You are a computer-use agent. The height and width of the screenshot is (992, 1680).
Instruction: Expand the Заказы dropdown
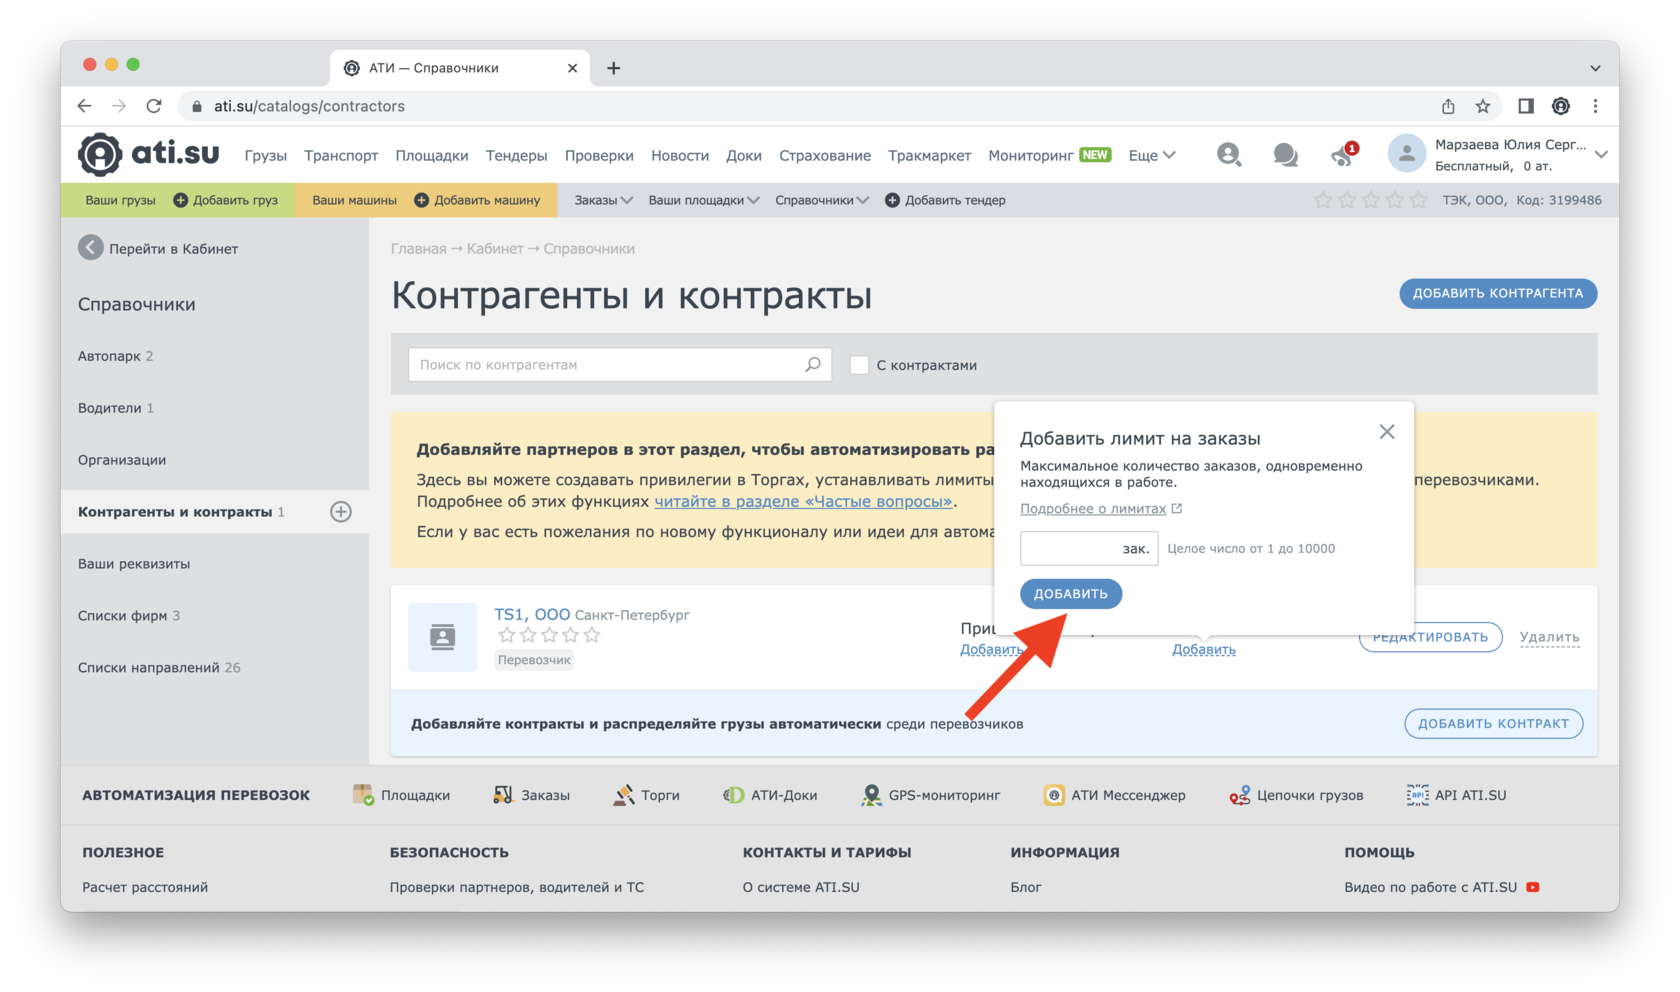603,200
